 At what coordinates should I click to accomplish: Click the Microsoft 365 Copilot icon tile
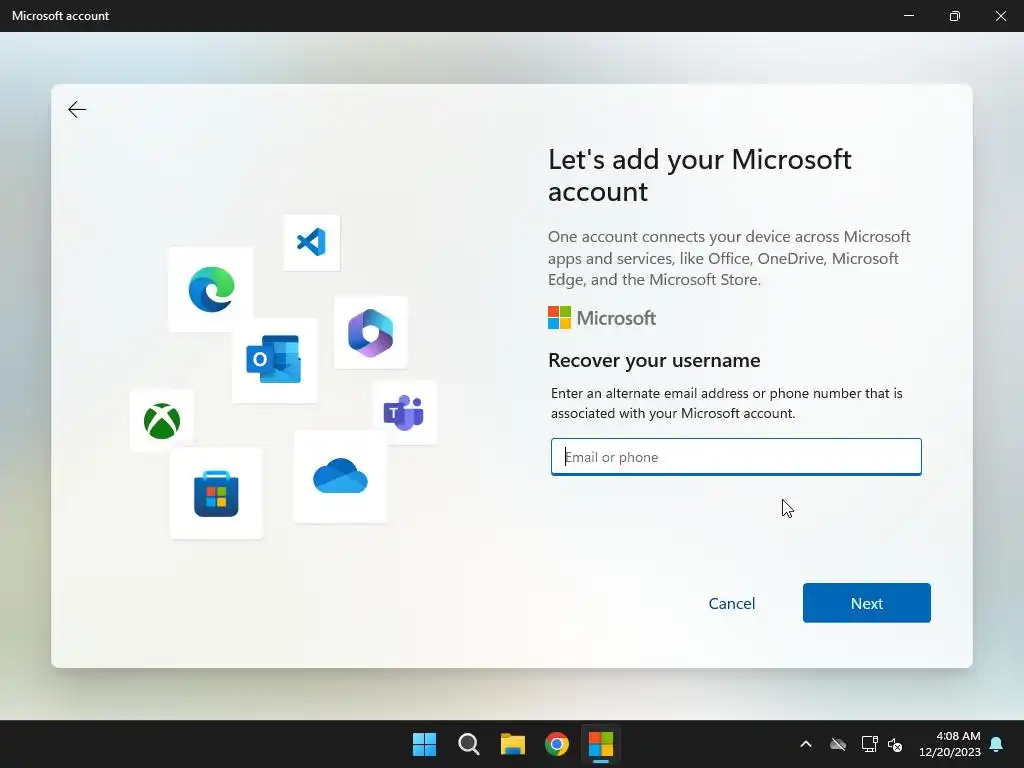(371, 332)
